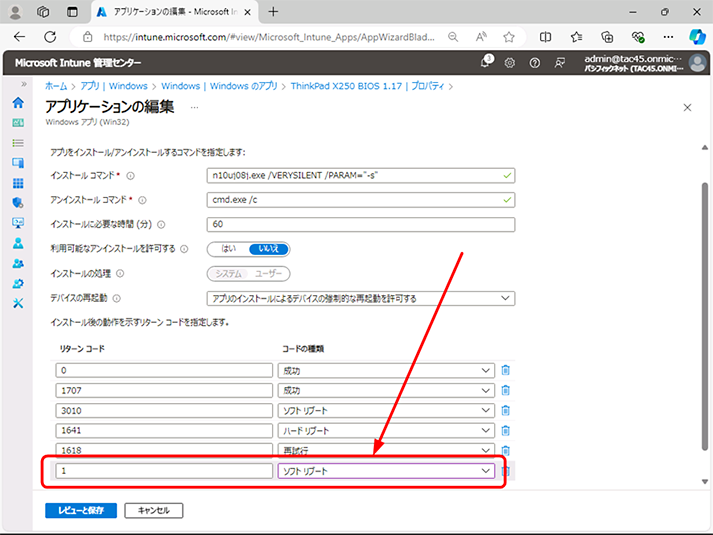Edit the install command field

tap(361, 175)
